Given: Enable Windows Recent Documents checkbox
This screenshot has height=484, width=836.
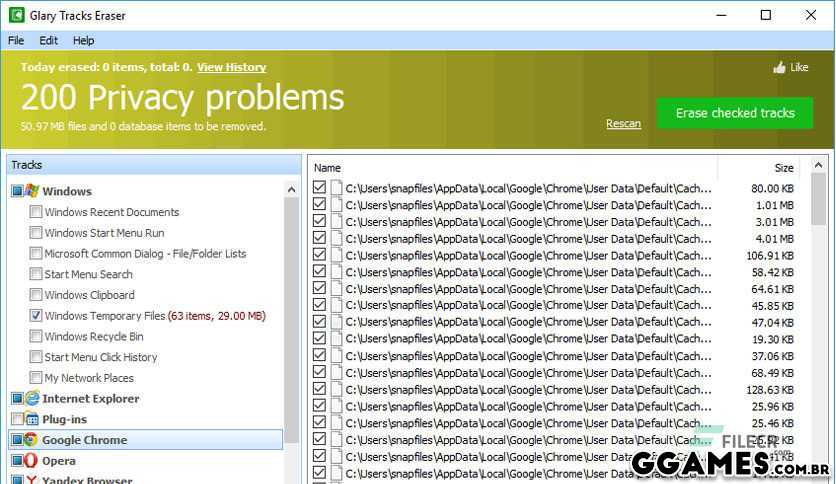Looking at the screenshot, I should [x=36, y=212].
